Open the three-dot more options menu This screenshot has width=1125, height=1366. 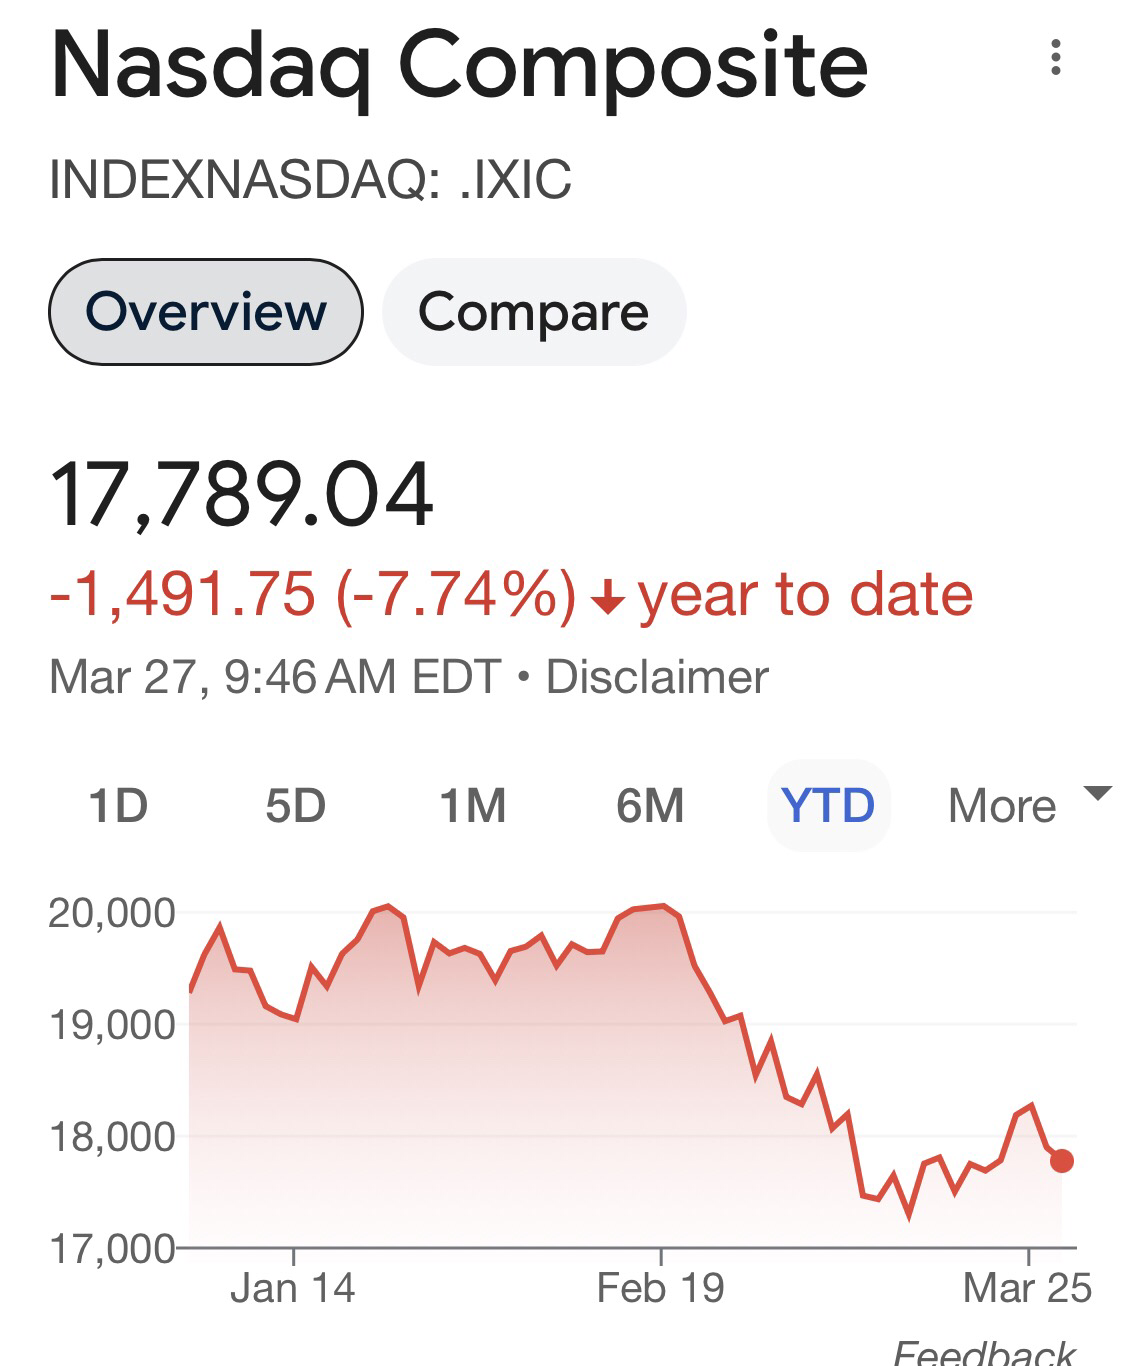coord(1055,58)
